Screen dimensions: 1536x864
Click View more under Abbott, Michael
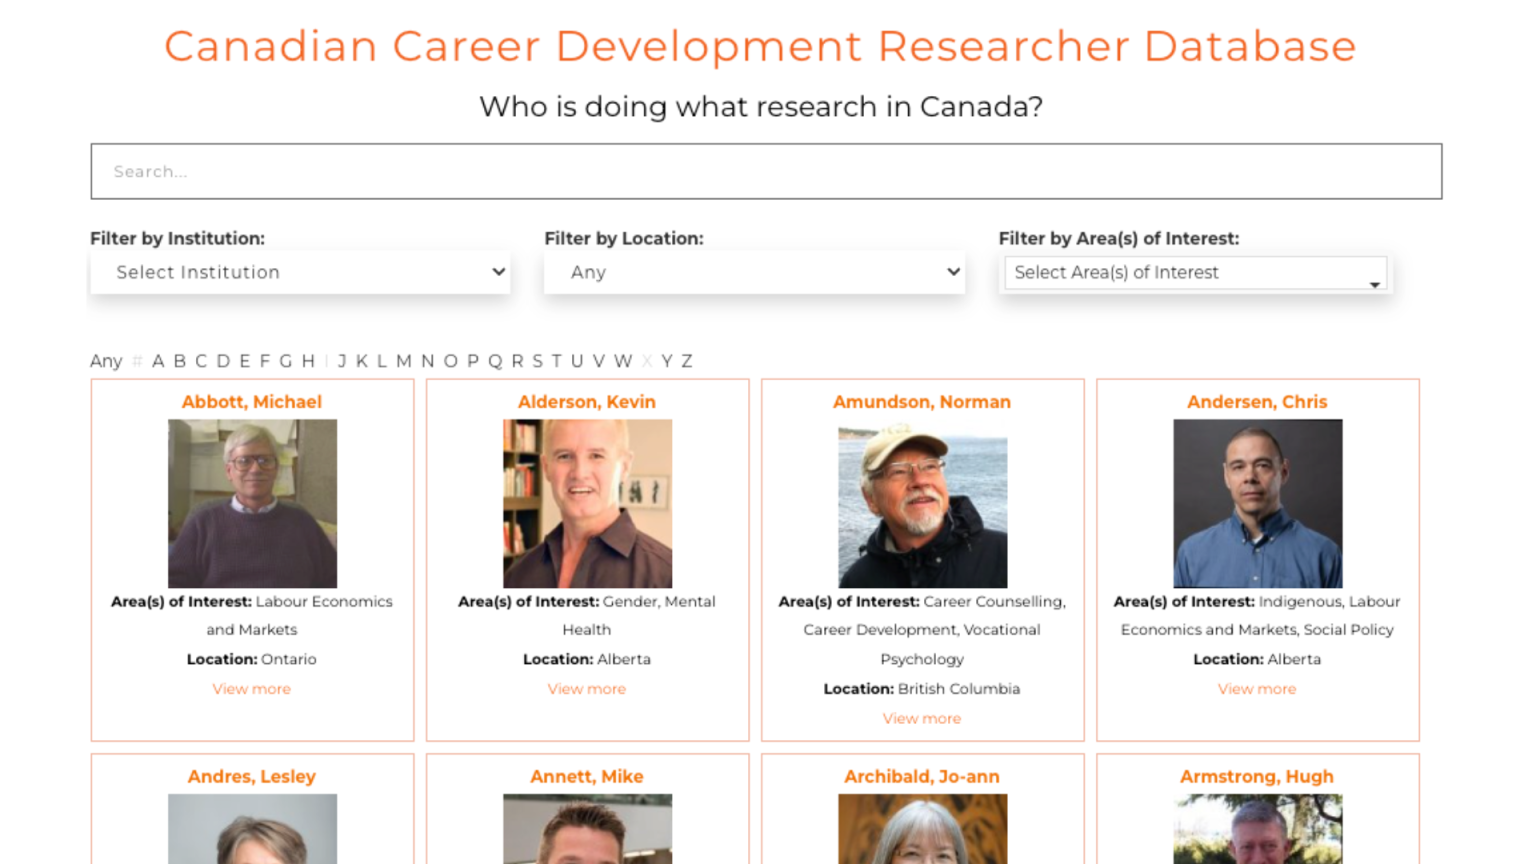pos(251,689)
